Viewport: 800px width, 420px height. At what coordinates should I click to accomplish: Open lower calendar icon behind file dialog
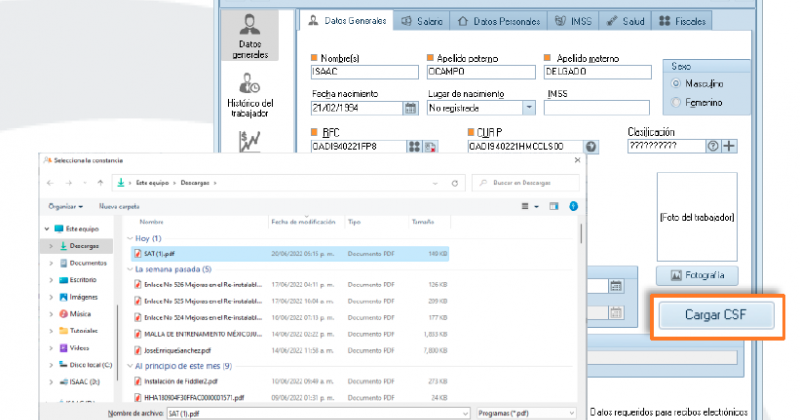616,312
